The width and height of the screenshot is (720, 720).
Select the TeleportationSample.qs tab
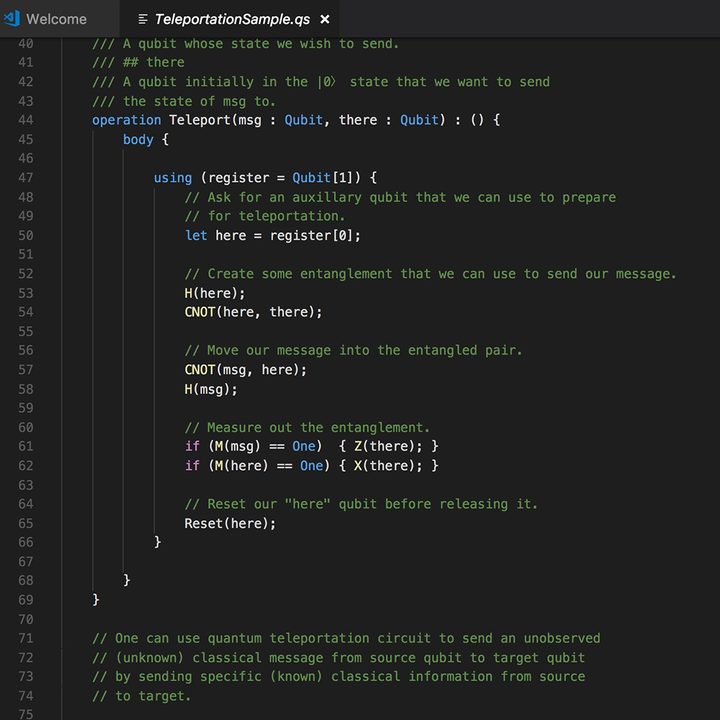pyautogui.click(x=232, y=19)
